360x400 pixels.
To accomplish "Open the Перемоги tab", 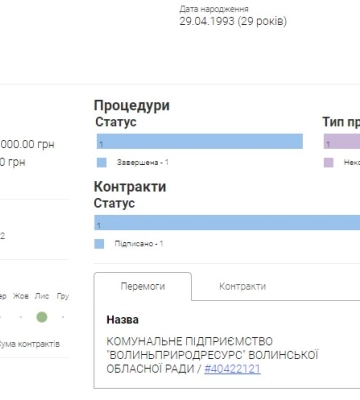I will [x=143, y=286].
